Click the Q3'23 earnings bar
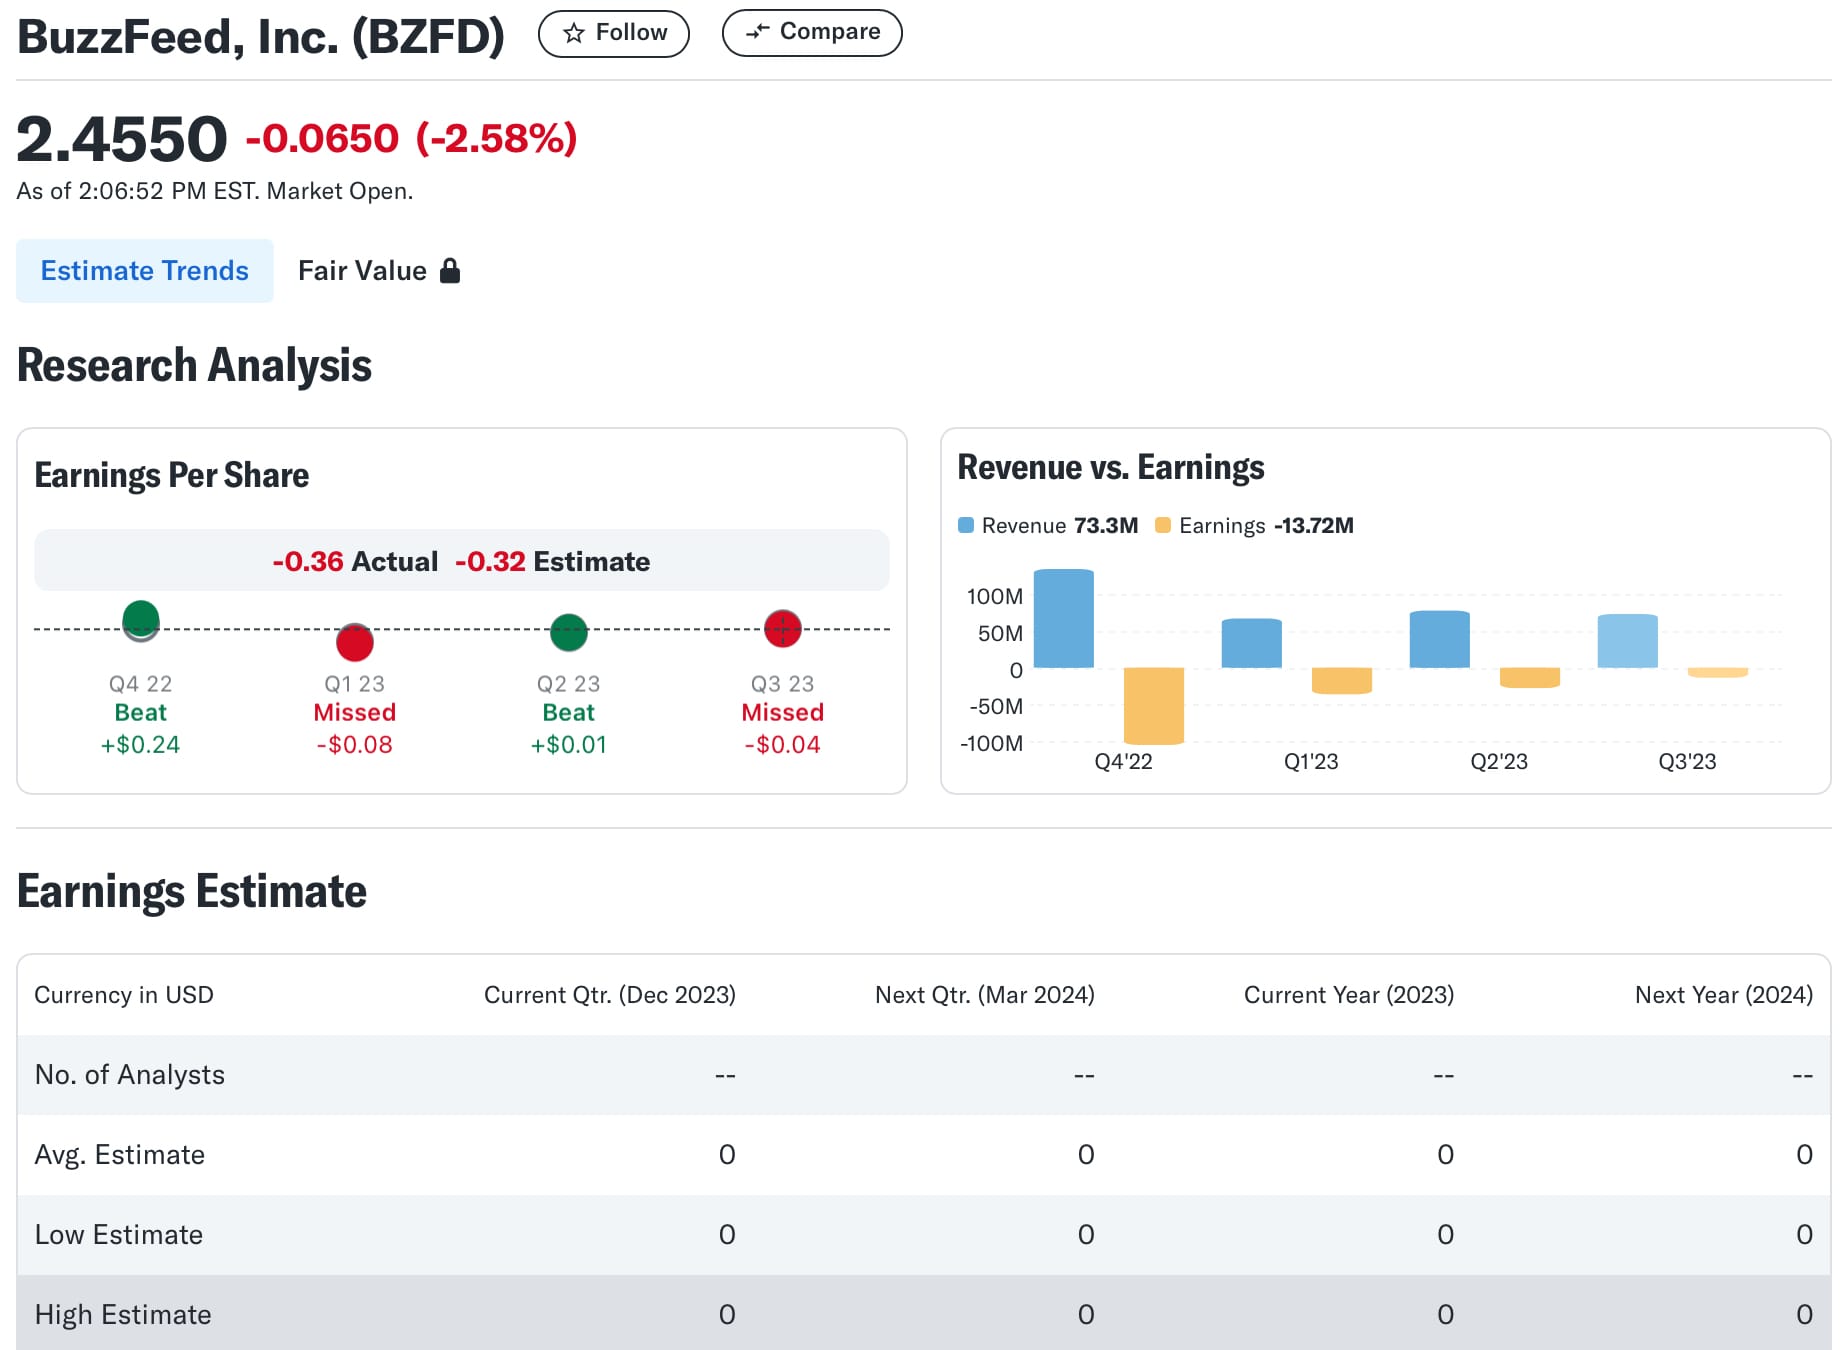Image resolution: width=1843 pixels, height=1350 pixels. click(x=1718, y=673)
